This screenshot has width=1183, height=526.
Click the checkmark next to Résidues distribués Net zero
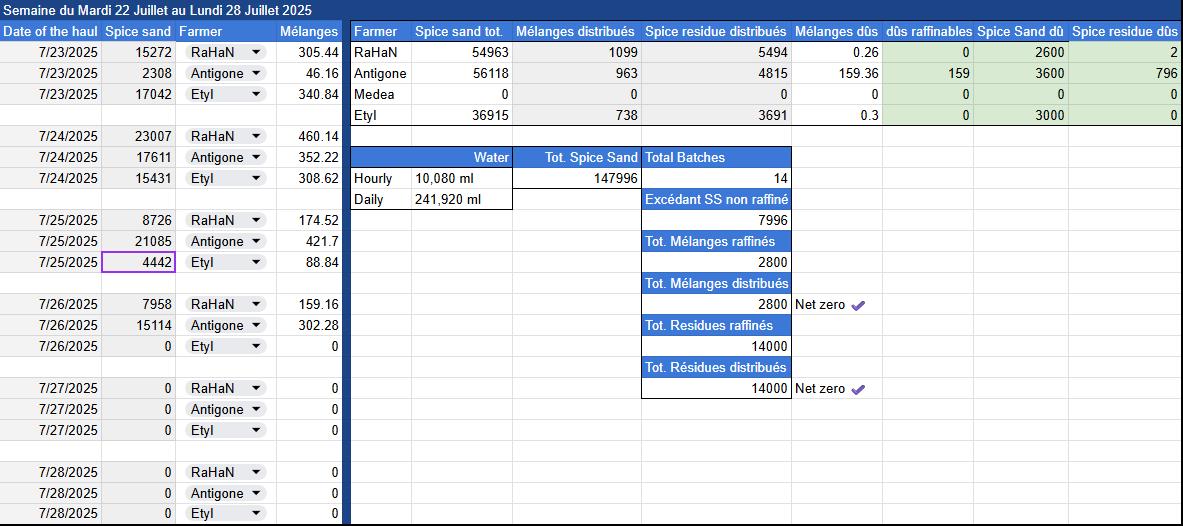(857, 389)
